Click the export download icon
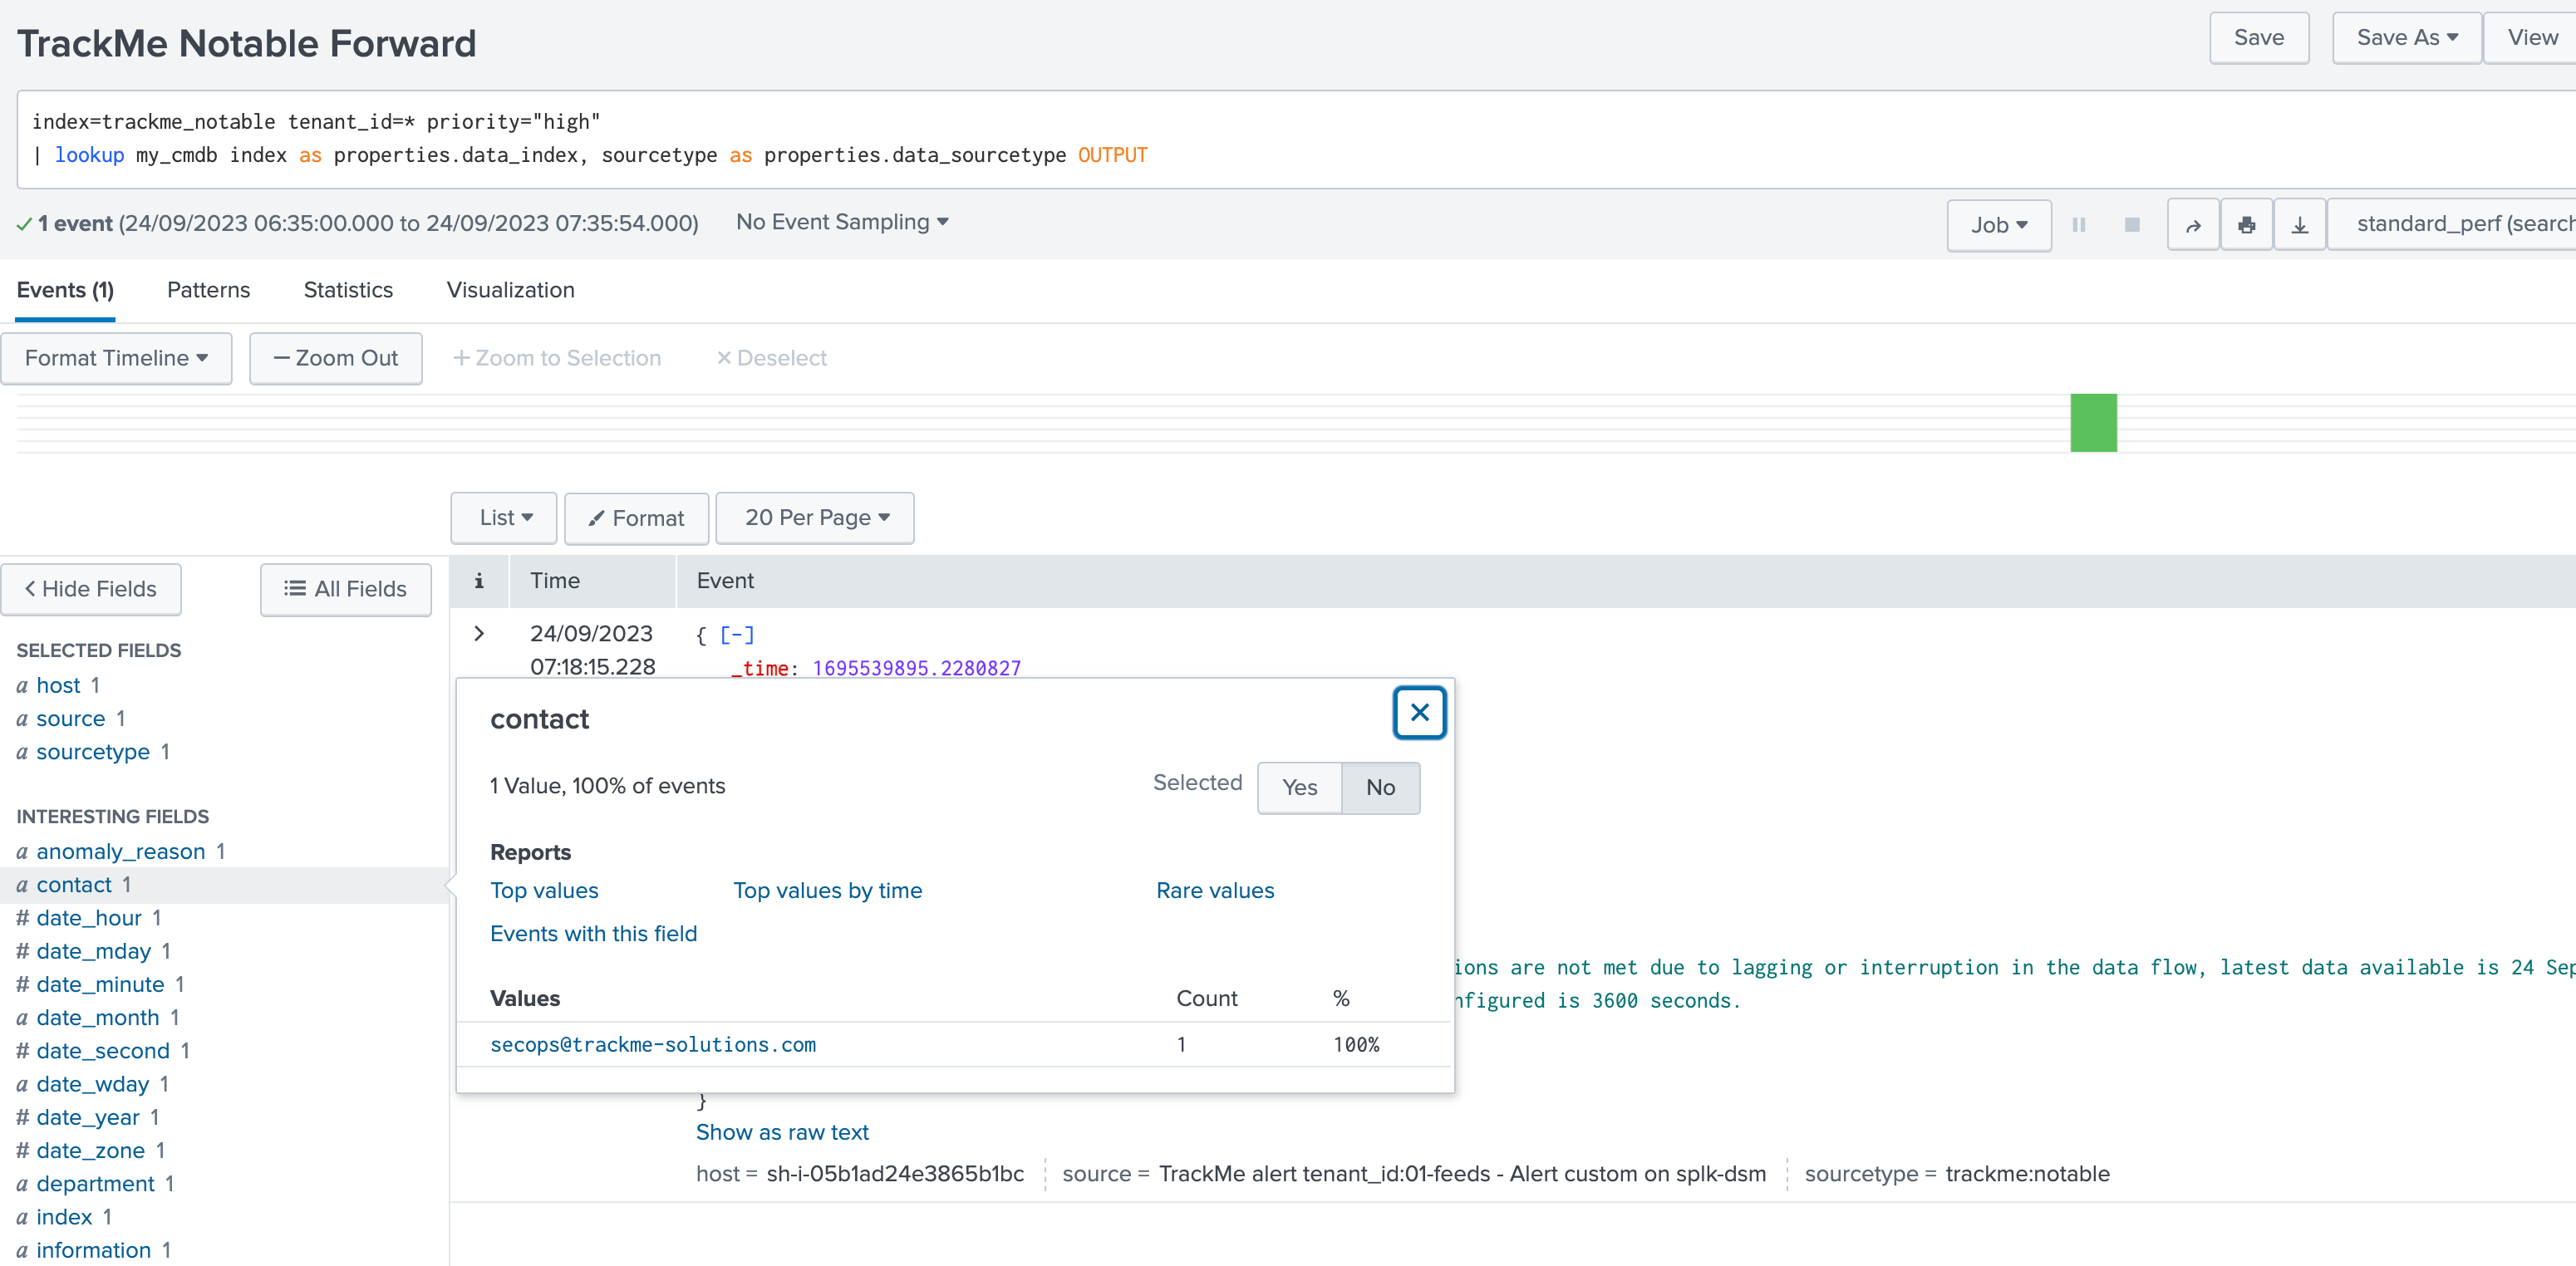This screenshot has width=2576, height=1266. 2299,225
